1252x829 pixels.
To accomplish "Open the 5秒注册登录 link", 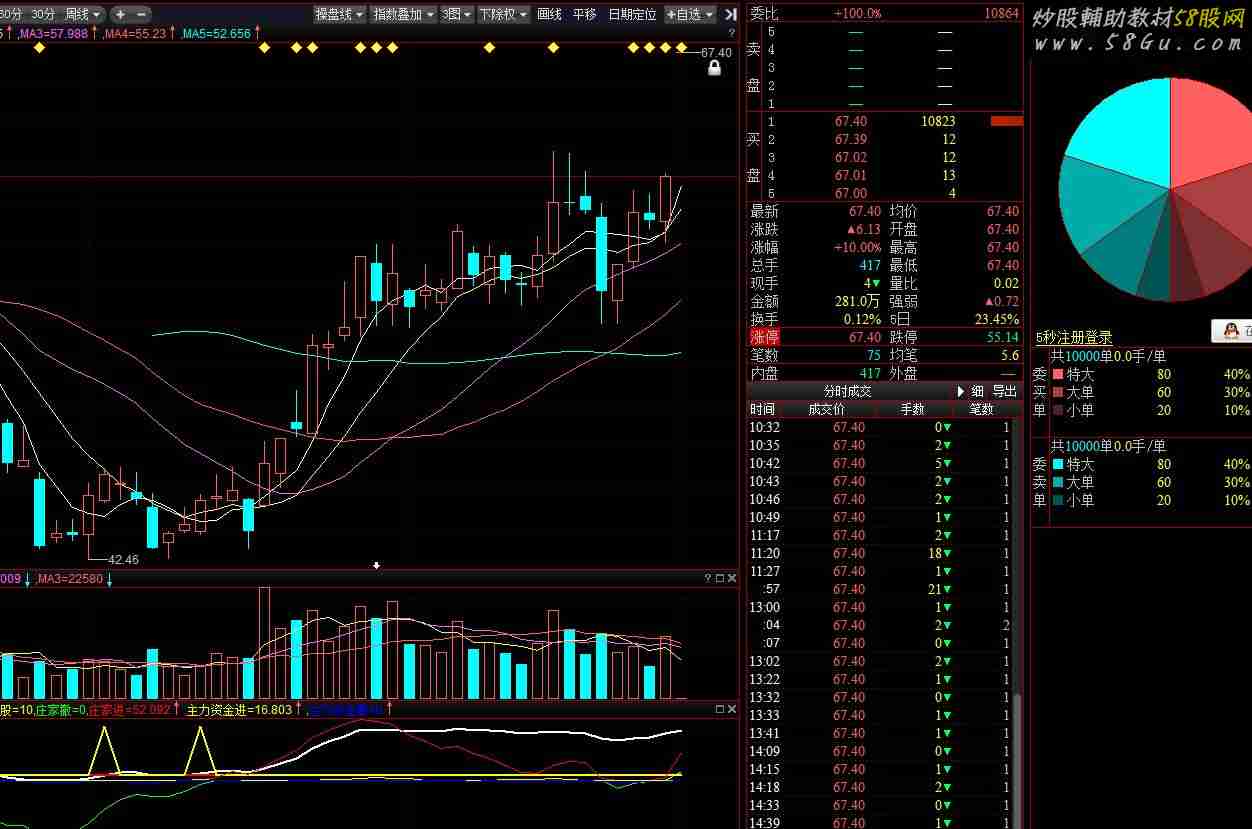I will coord(1073,337).
